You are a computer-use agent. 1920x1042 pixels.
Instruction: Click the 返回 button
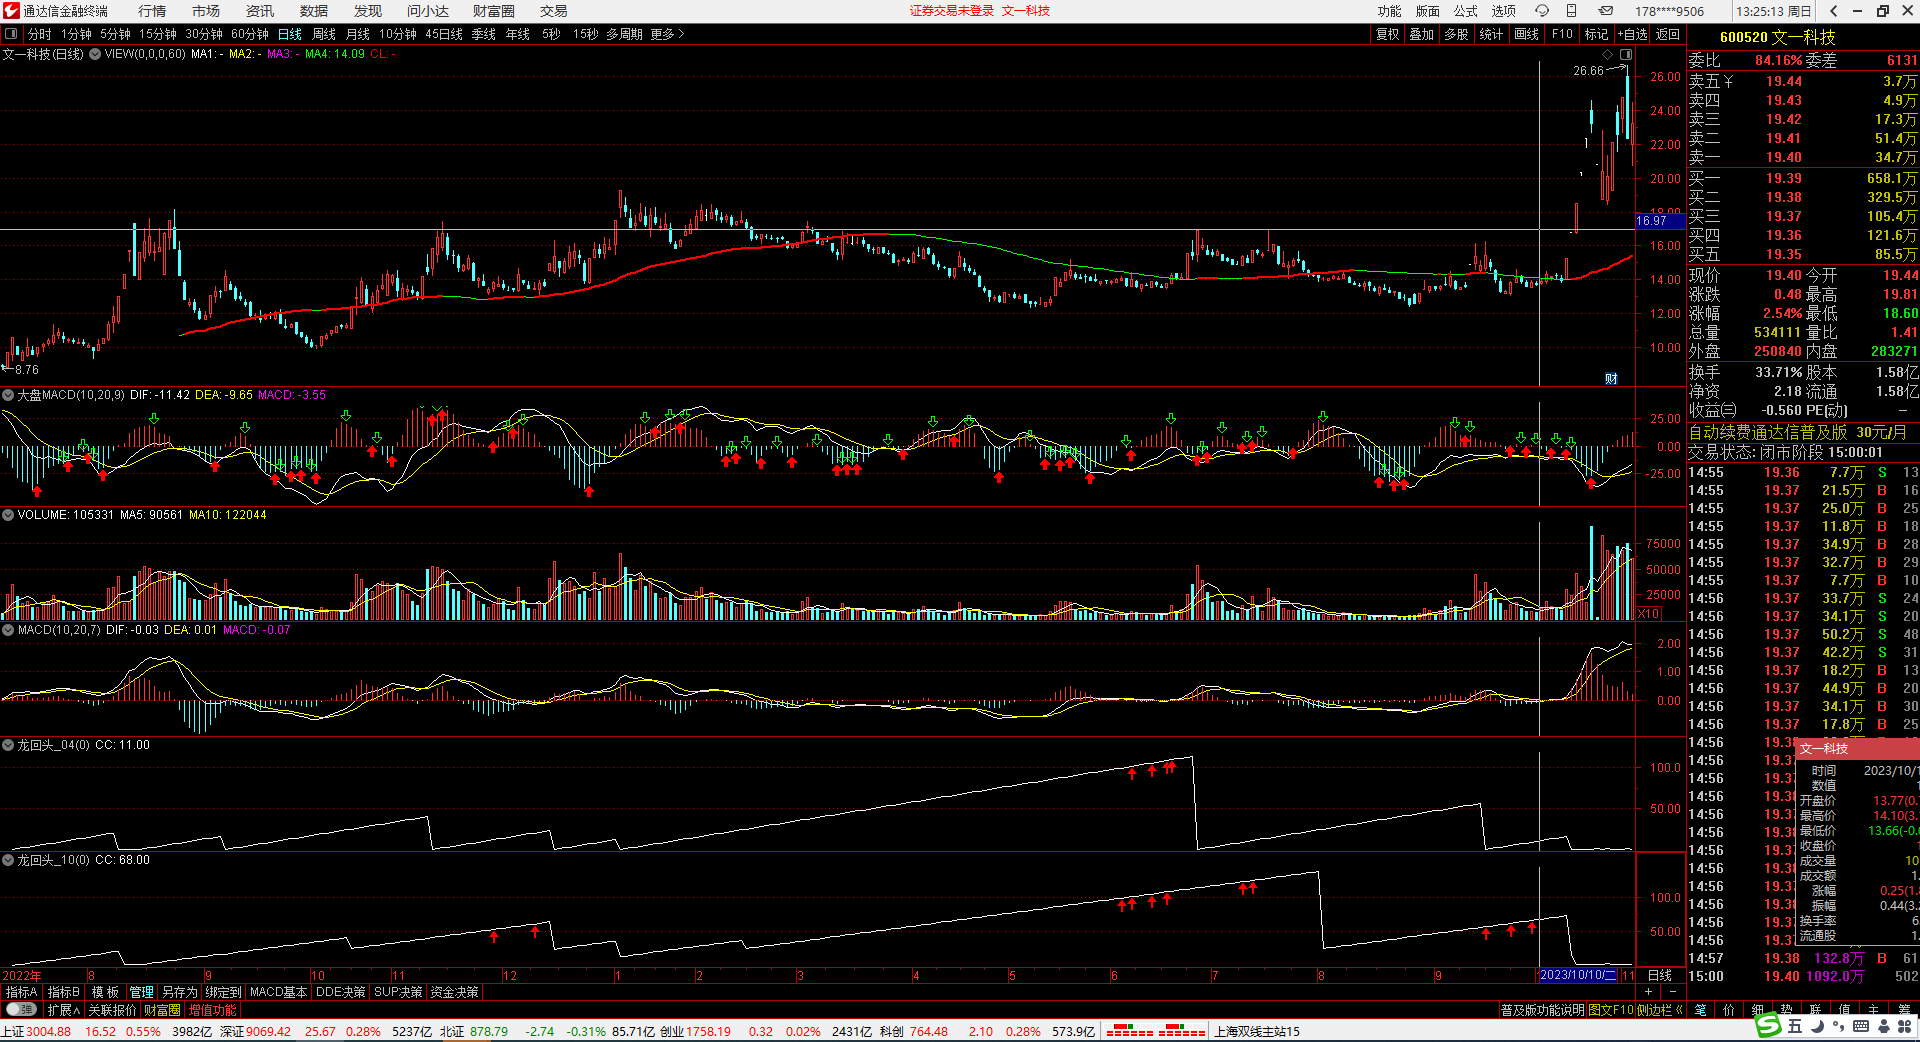[x=1668, y=34]
